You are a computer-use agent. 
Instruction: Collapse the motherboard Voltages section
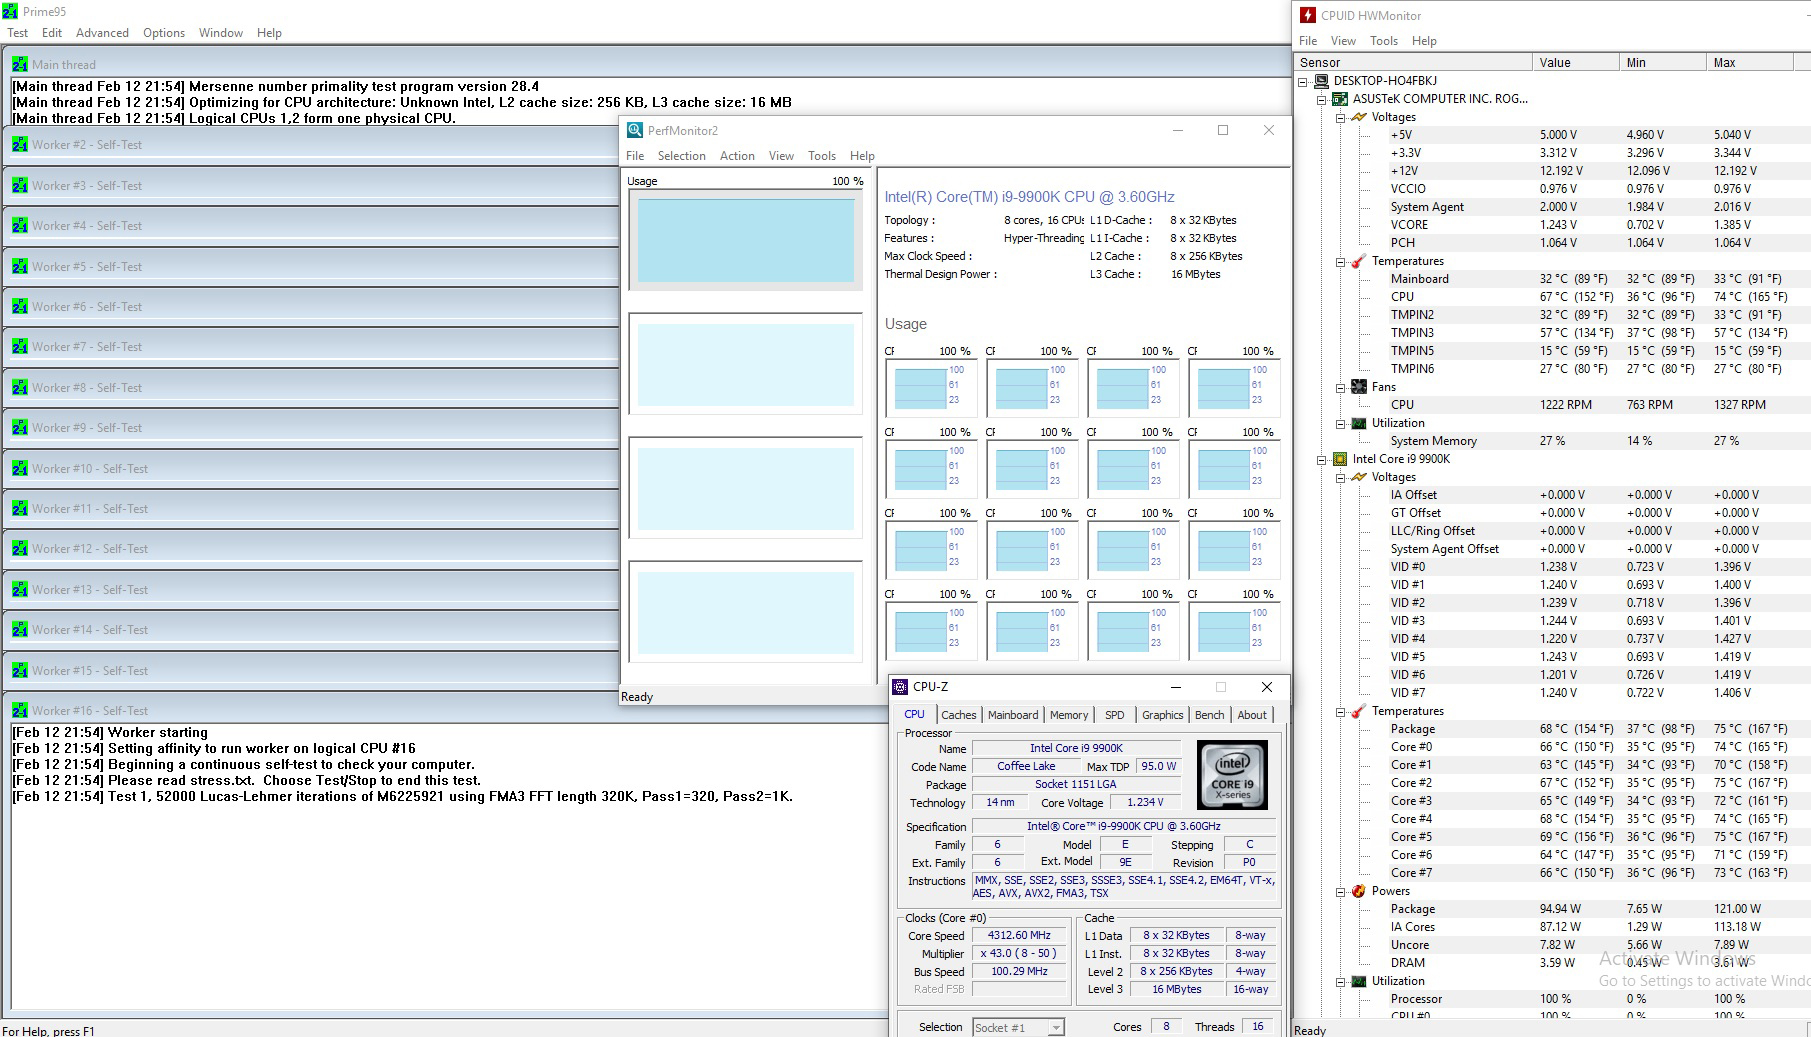click(1341, 118)
